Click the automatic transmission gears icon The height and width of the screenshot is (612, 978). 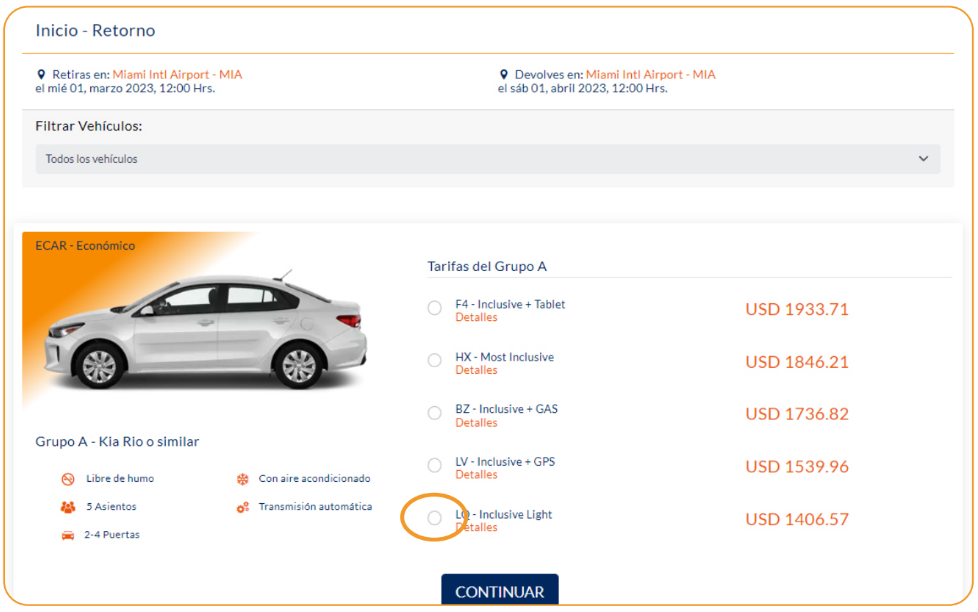coord(242,507)
